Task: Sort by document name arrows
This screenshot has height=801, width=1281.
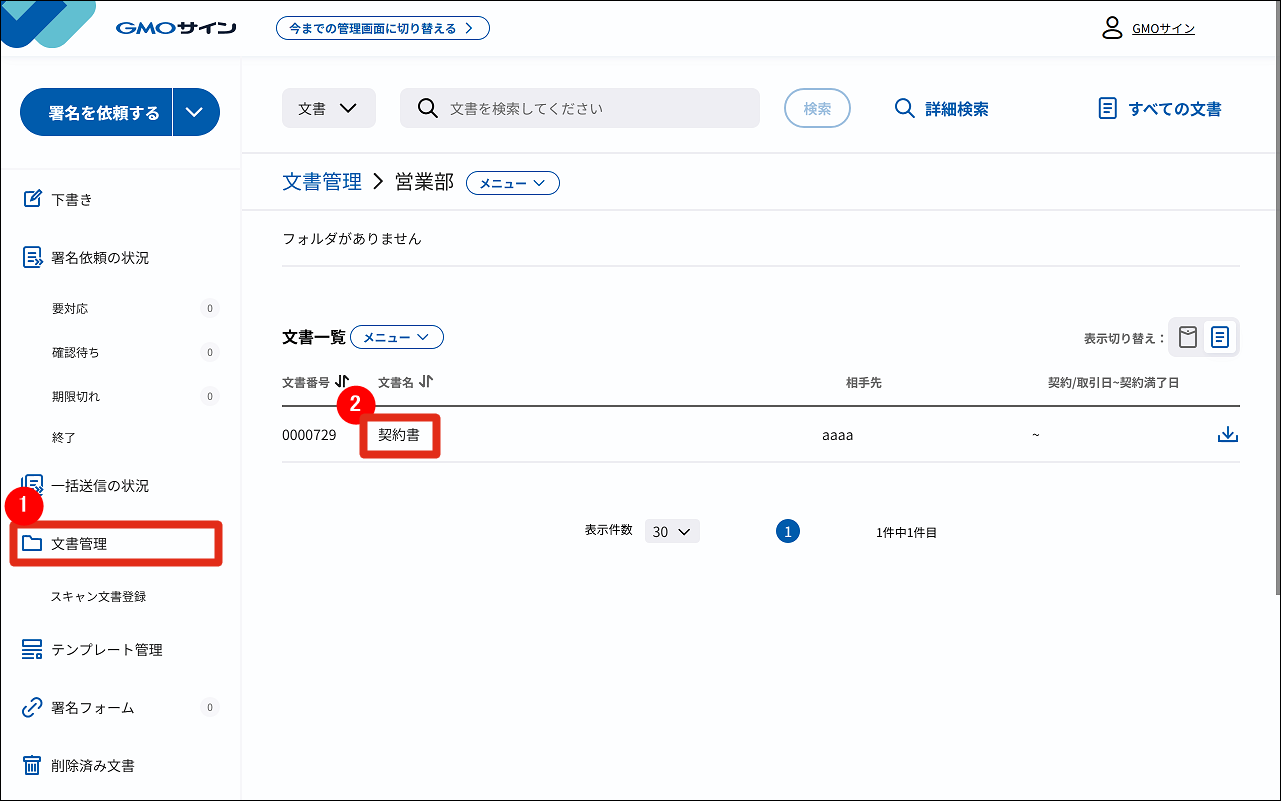Action: [426, 382]
